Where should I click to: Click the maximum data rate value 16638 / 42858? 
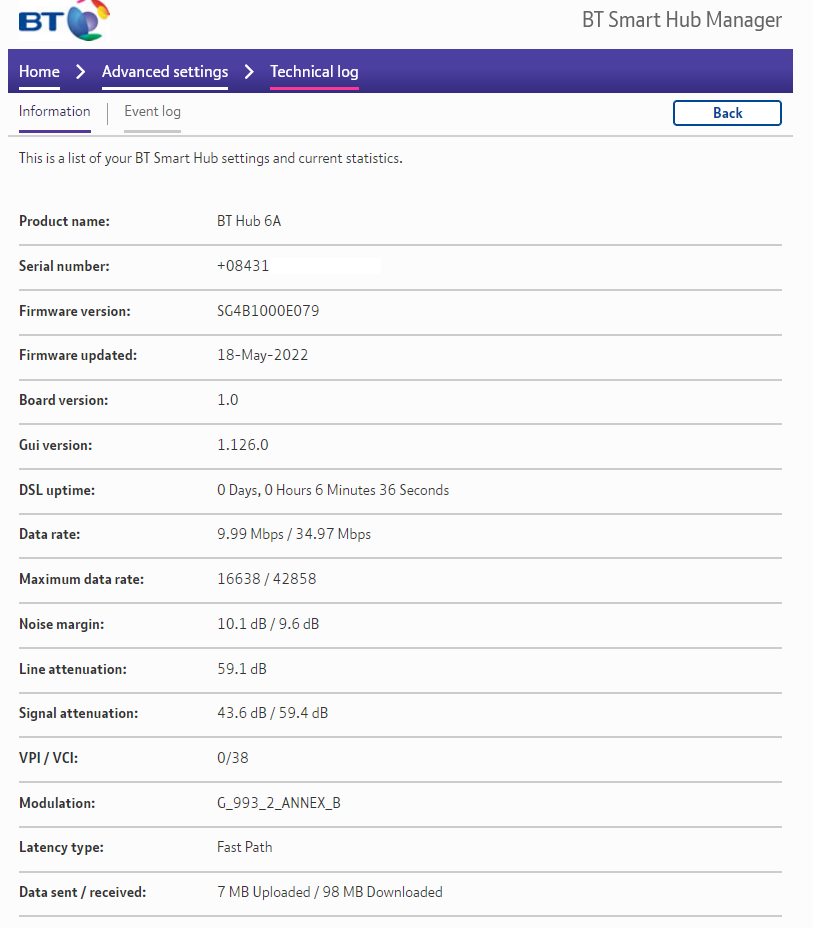click(266, 579)
